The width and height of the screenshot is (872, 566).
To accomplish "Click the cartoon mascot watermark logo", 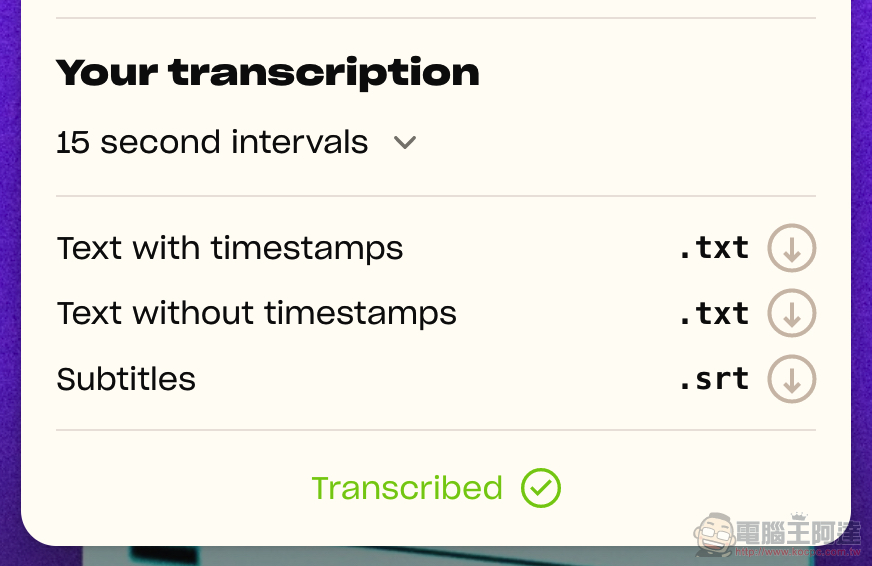I will 716,536.
